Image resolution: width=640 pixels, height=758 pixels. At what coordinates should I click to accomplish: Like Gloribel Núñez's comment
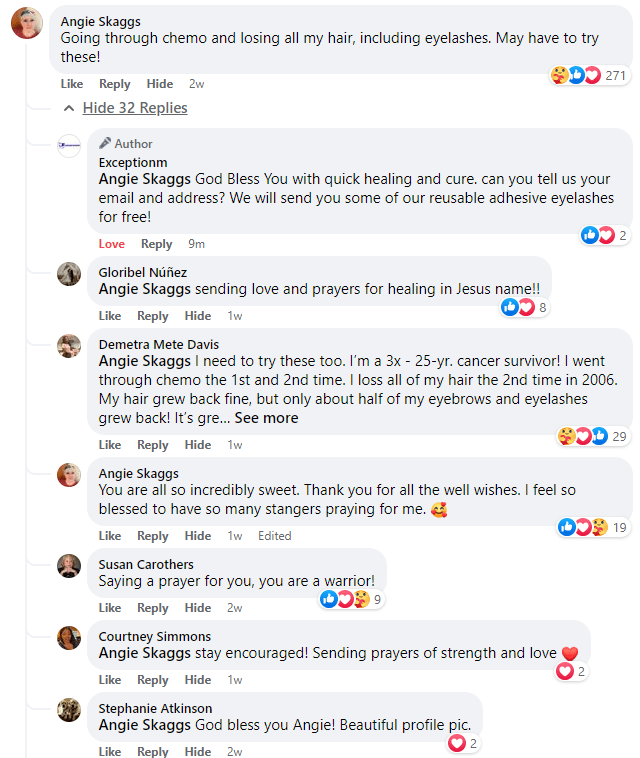110,316
